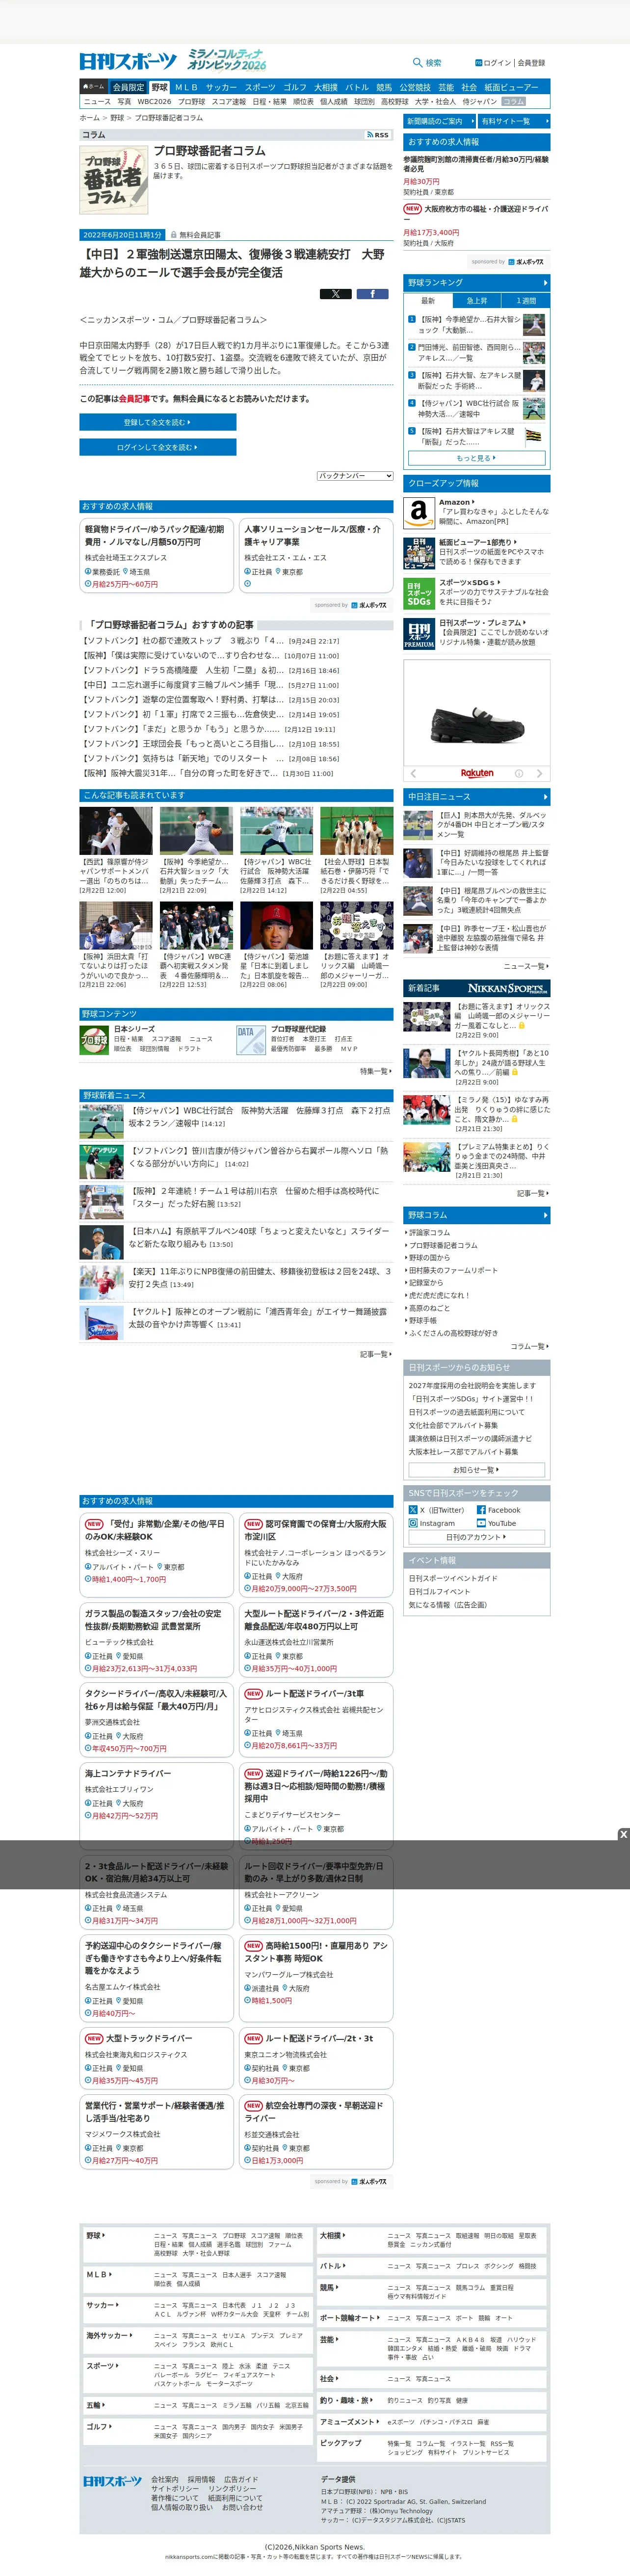This screenshot has width=630, height=2576.
Task: Open the Rakuten ad info icon
Action: tap(518, 773)
